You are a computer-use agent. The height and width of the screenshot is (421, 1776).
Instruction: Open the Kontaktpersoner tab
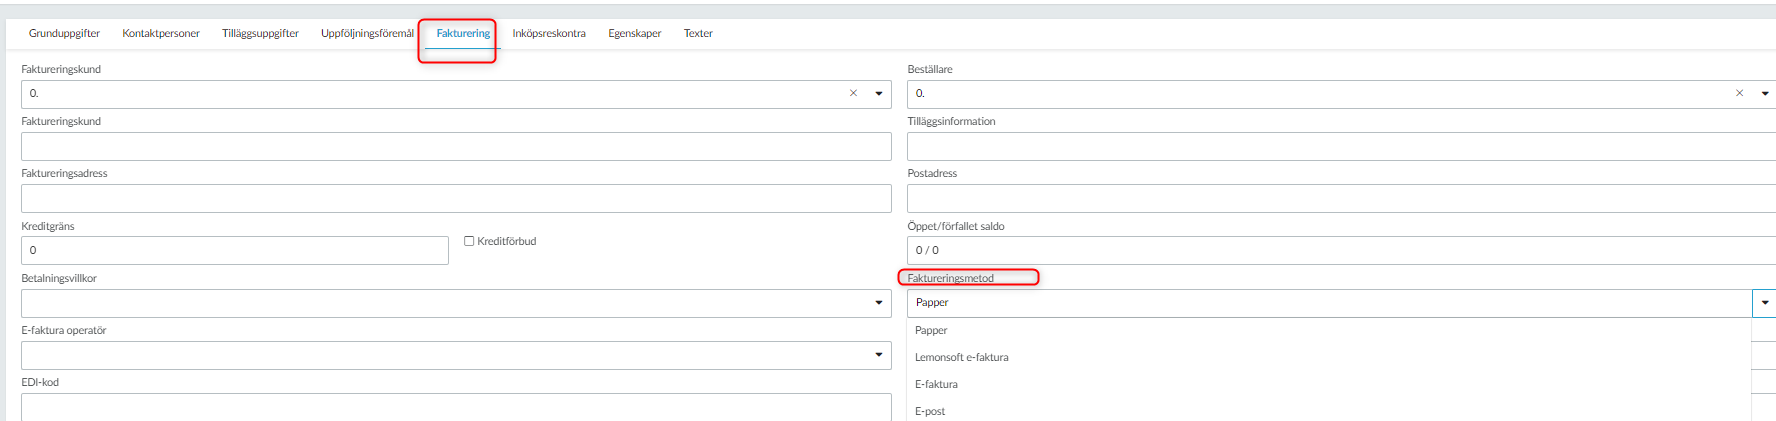[161, 34]
